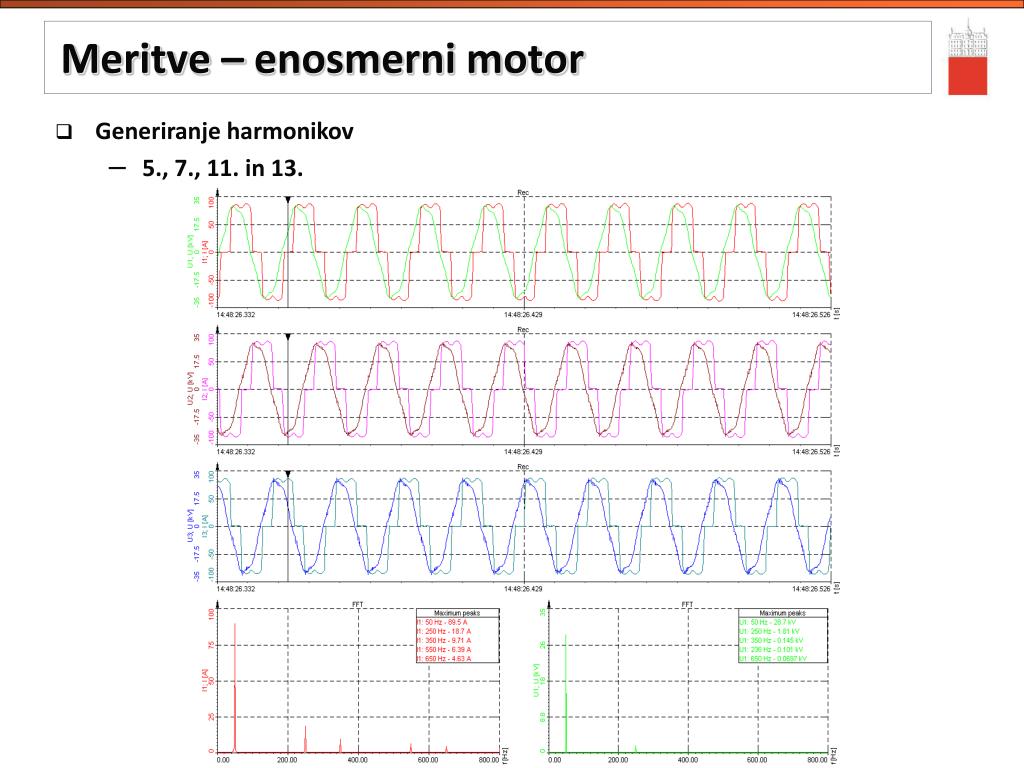Click 'Maximum peaks' header in the red I1 legend
1024x768 pixels.
(457, 613)
